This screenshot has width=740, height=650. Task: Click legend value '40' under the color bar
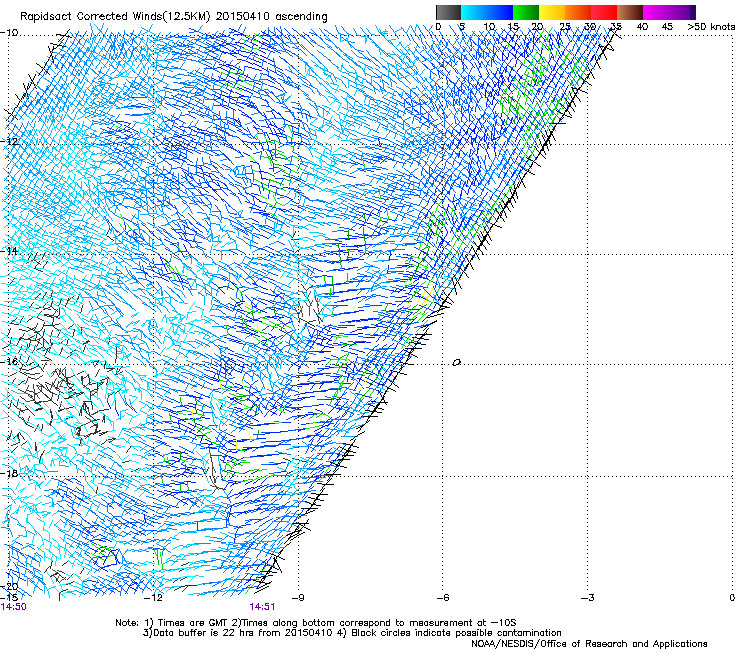[642, 27]
